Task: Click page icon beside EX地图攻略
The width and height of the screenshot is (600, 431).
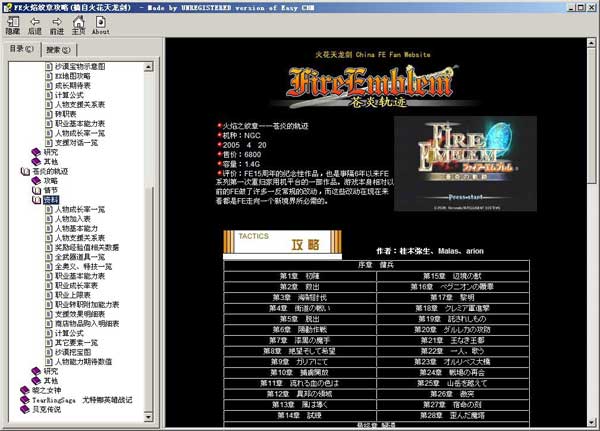Action: click(49, 76)
